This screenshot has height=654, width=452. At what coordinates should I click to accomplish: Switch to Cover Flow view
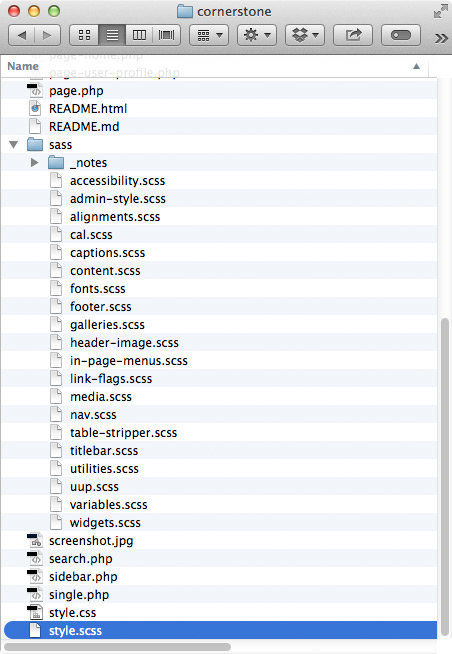click(x=166, y=35)
